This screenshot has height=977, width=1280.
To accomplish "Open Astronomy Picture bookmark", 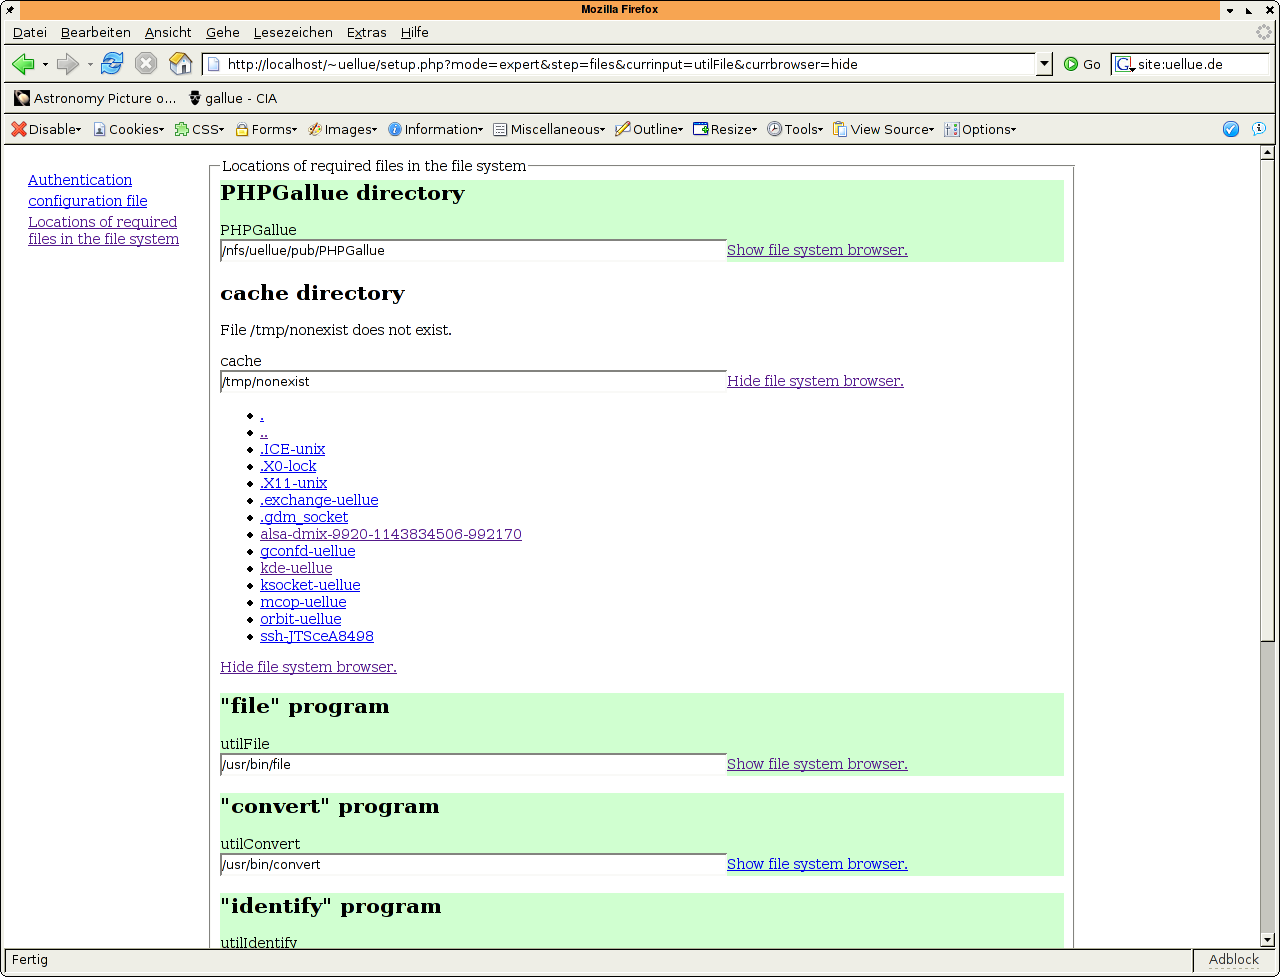I will (x=95, y=98).
